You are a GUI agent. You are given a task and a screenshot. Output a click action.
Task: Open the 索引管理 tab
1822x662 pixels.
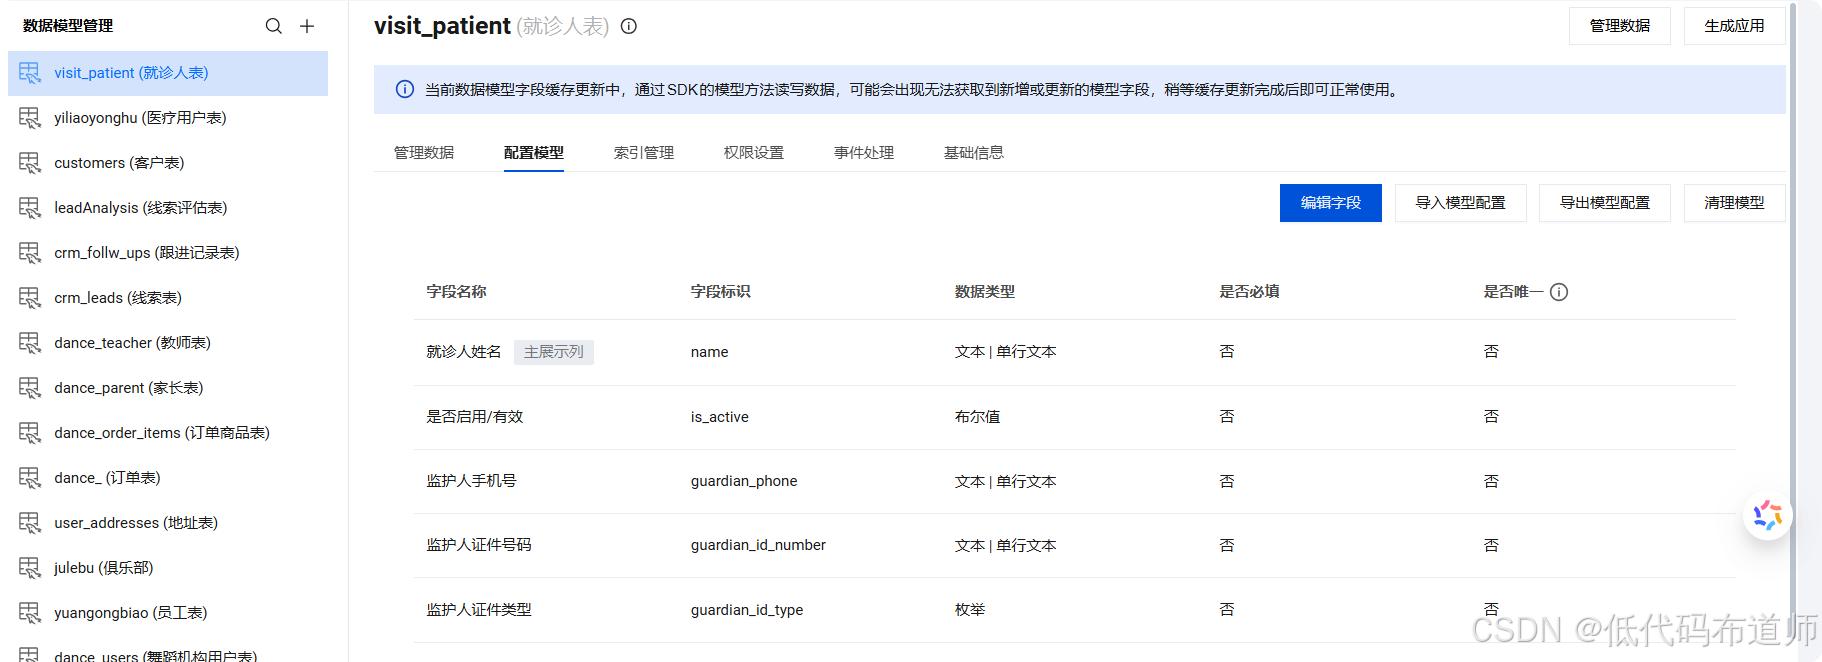point(644,153)
